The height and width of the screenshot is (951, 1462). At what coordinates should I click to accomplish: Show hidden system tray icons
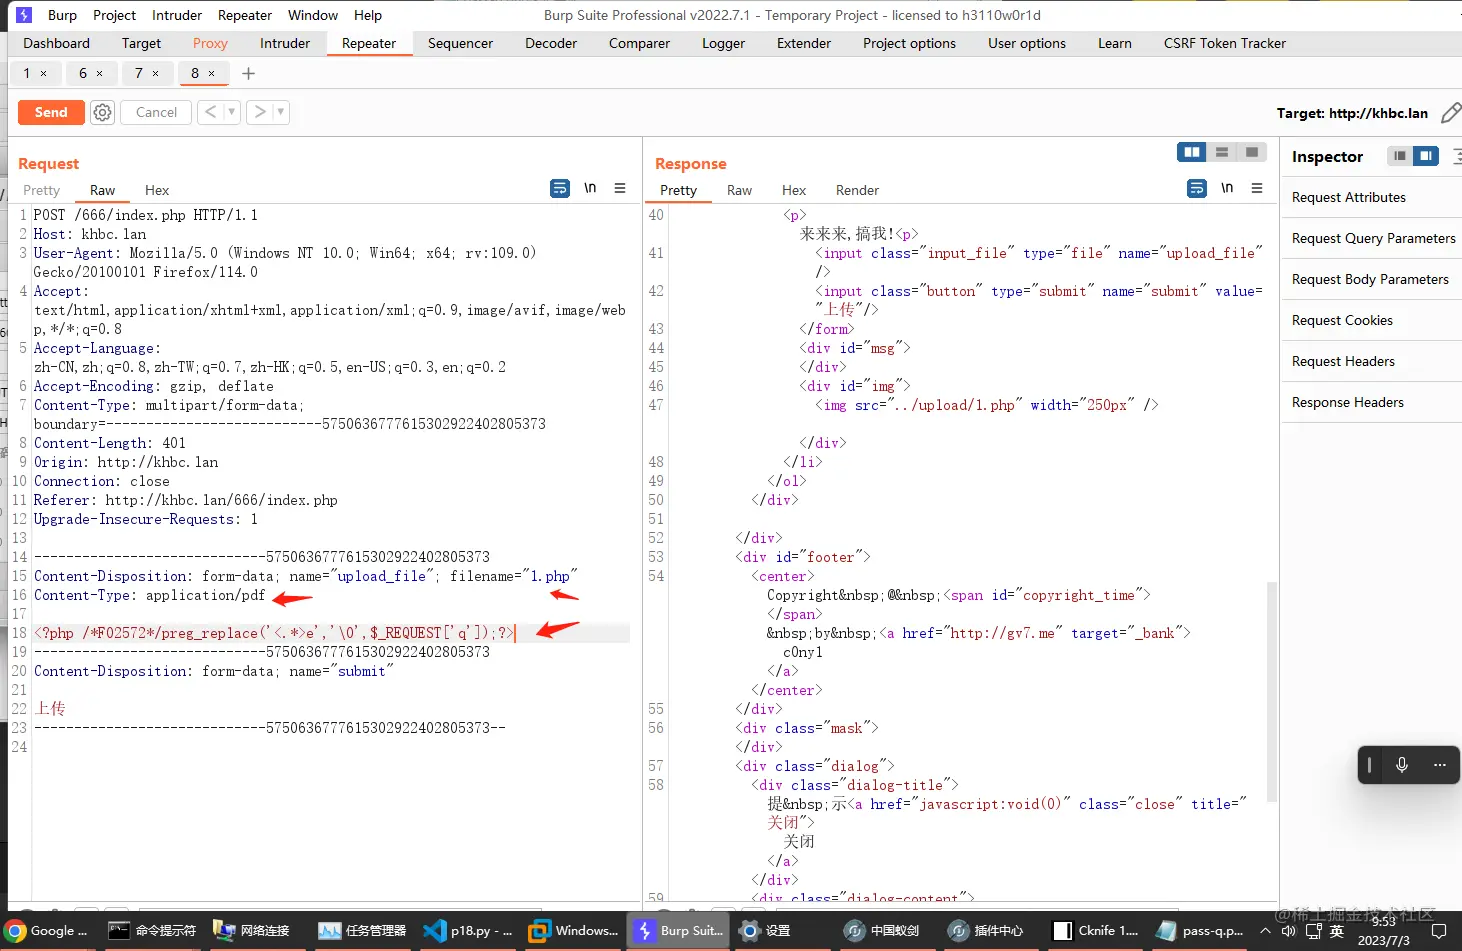click(1265, 931)
